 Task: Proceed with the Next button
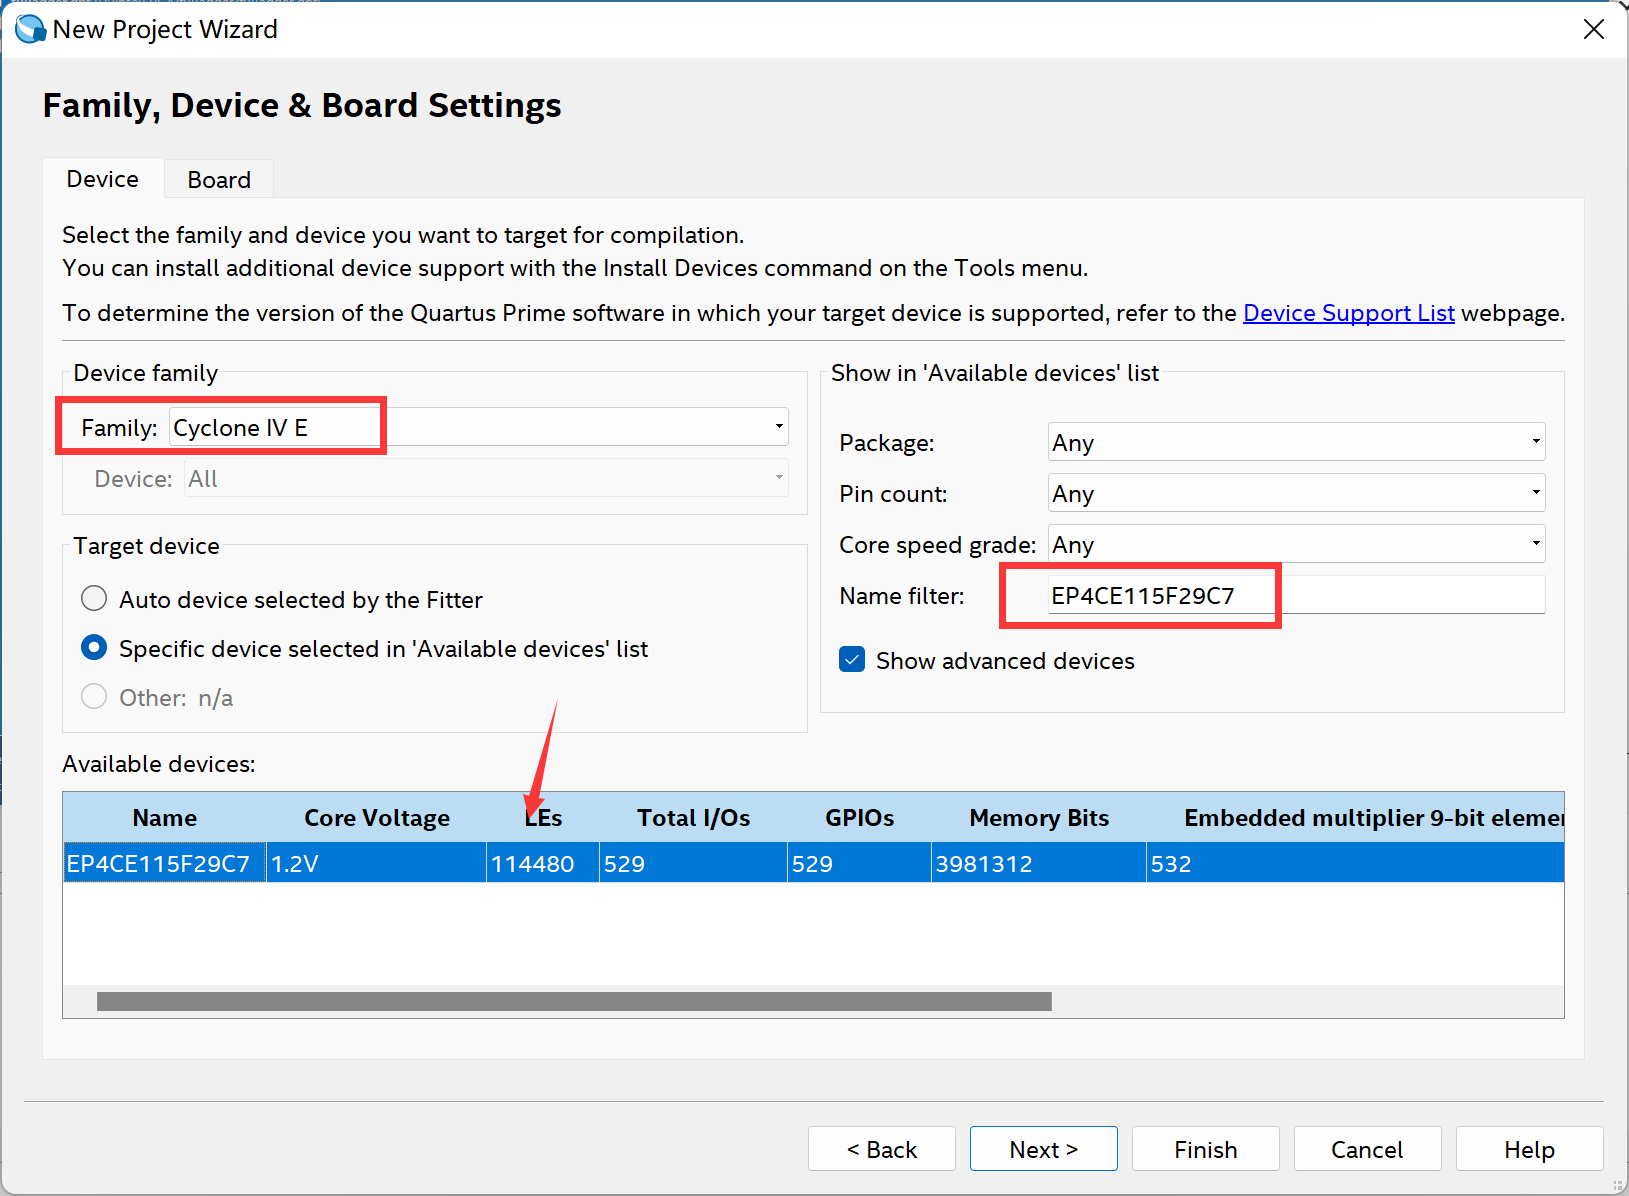point(1044,1149)
